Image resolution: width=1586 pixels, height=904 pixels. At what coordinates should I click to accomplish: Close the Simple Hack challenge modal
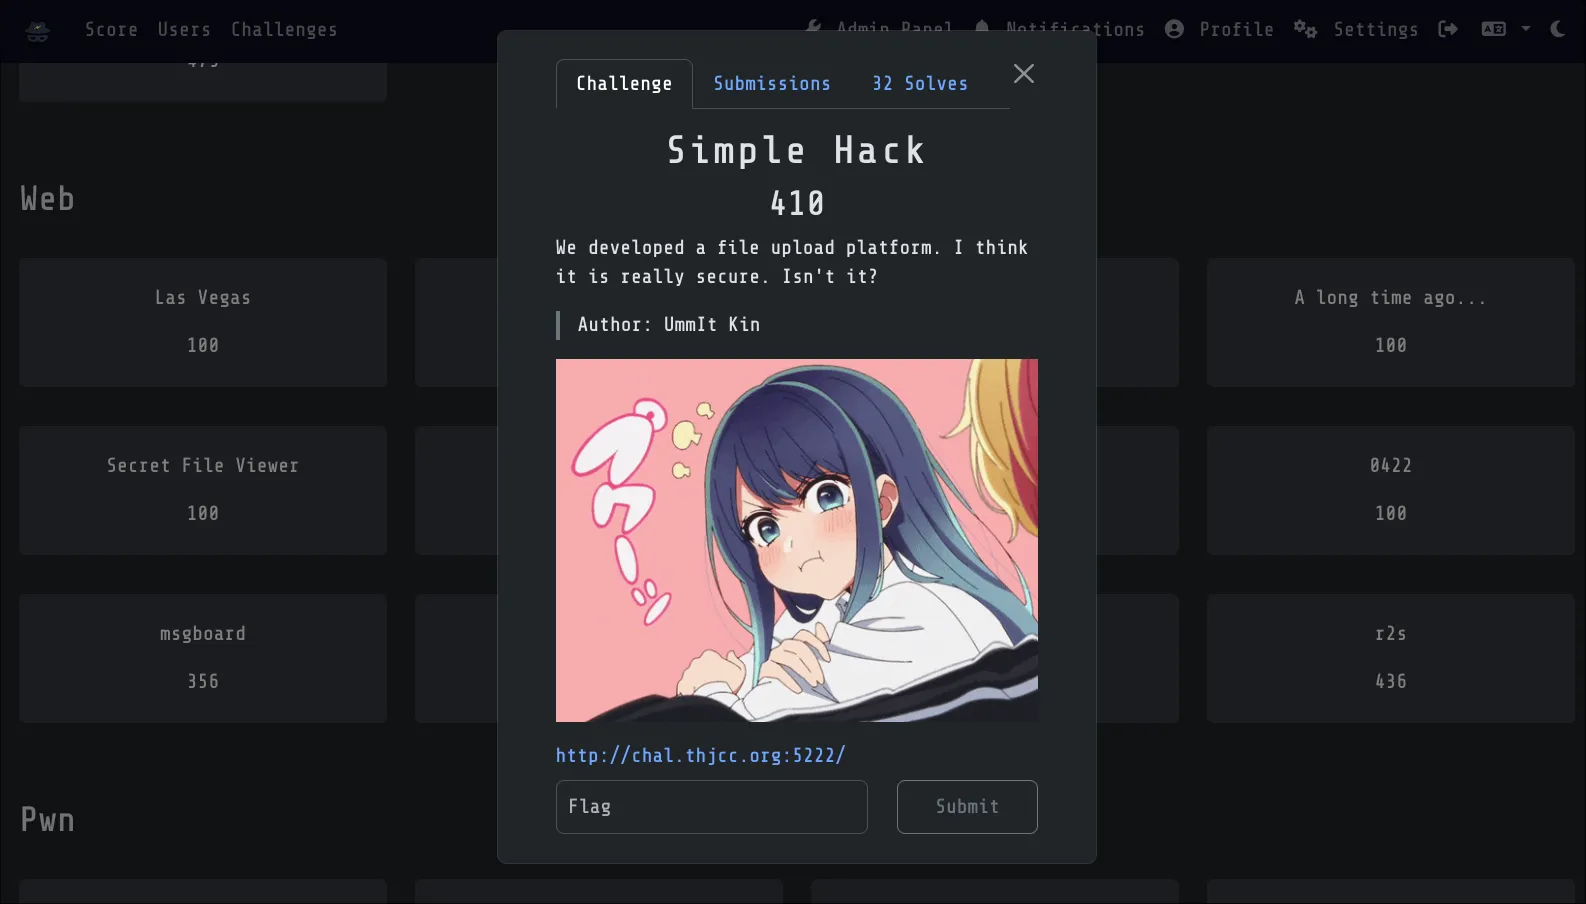click(1024, 74)
